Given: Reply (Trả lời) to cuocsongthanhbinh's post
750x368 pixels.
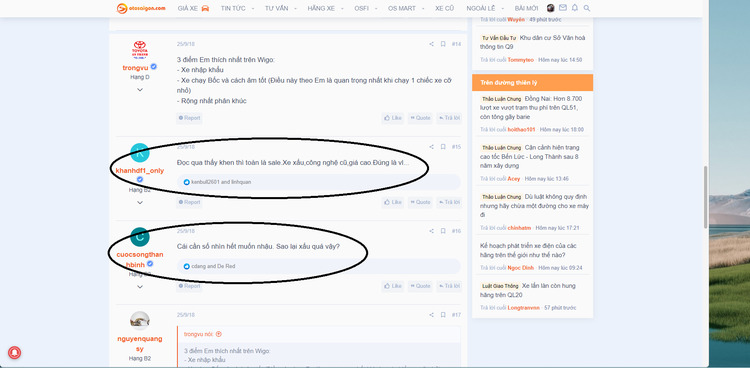Looking at the screenshot, I should point(449,286).
